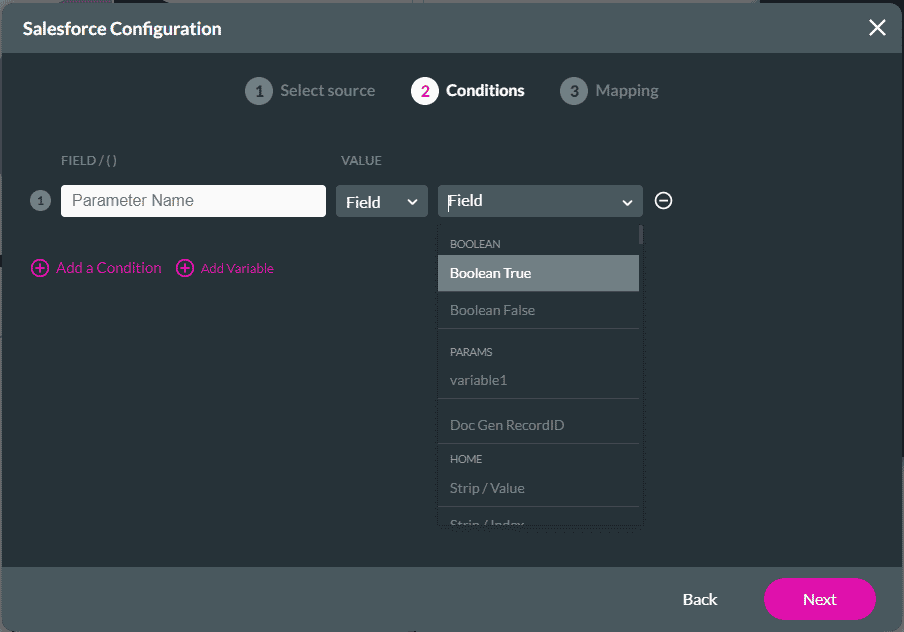Click the step 1 circle icon

[x=259, y=90]
